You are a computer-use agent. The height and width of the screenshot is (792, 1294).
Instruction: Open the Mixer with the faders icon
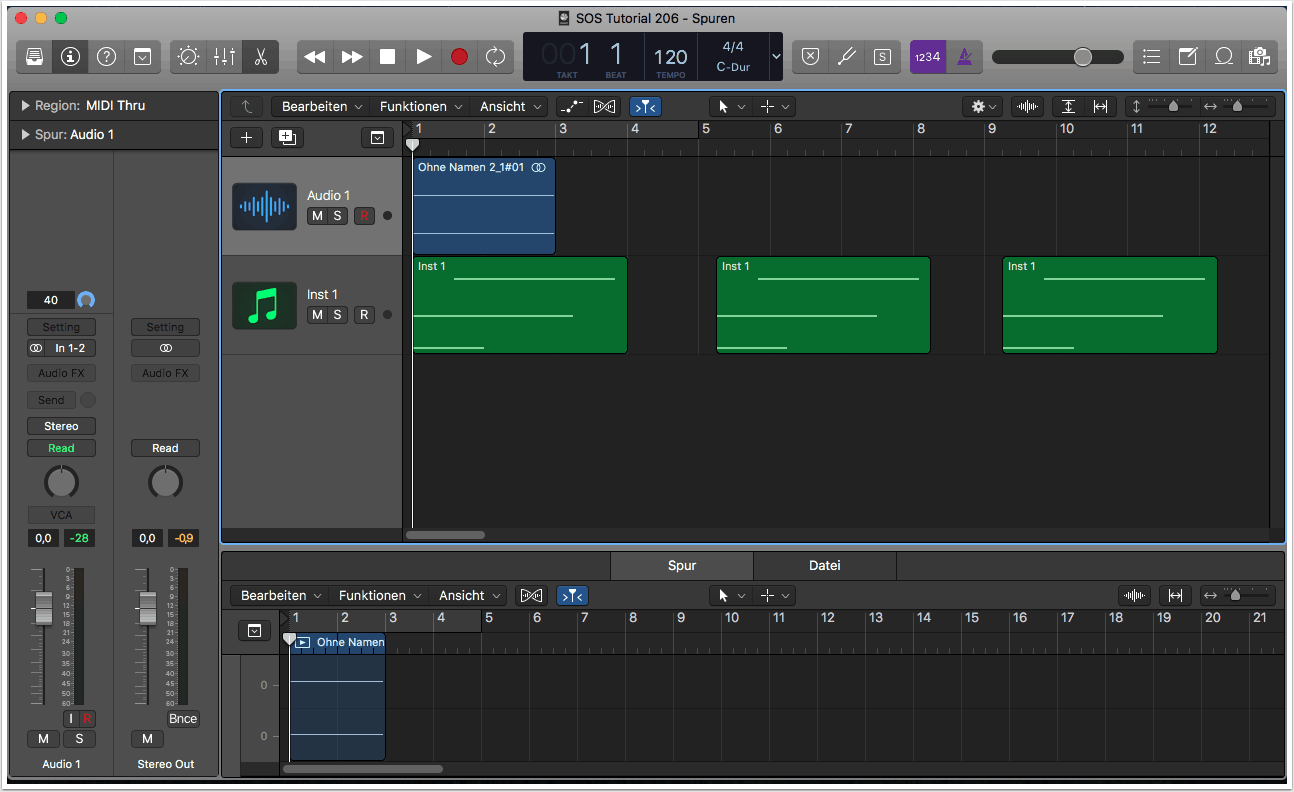(224, 57)
